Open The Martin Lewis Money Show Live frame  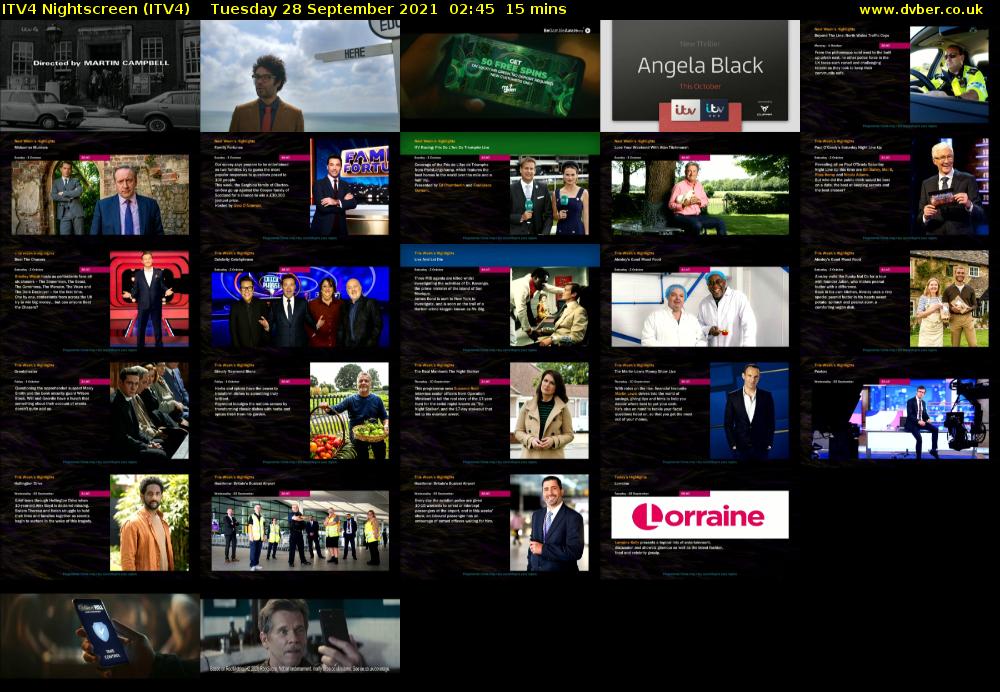[700, 412]
